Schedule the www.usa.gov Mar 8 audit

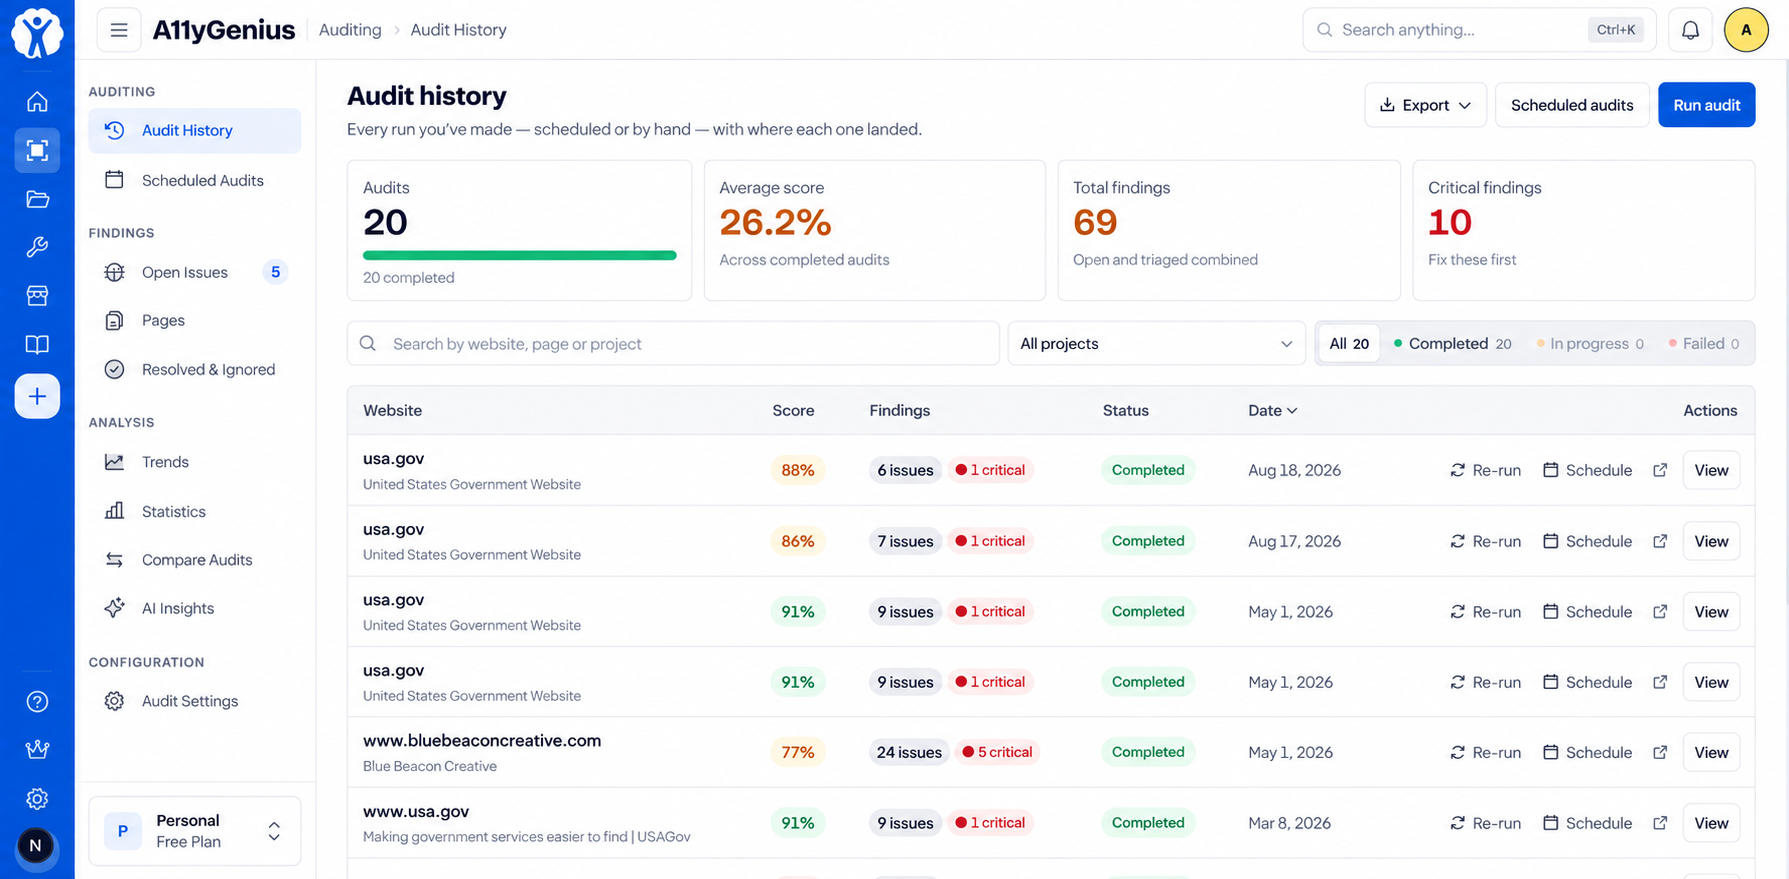click(x=1587, y=823)
